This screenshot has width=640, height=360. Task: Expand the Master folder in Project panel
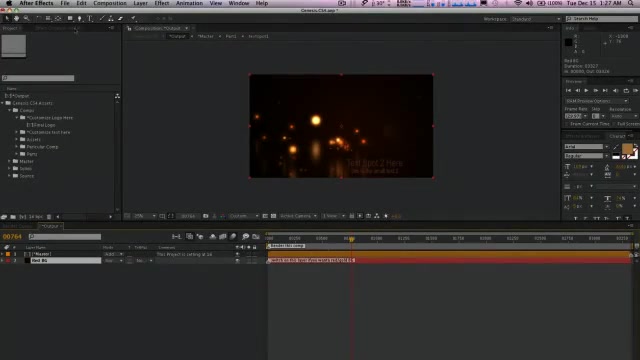click(x=9, y=161)
